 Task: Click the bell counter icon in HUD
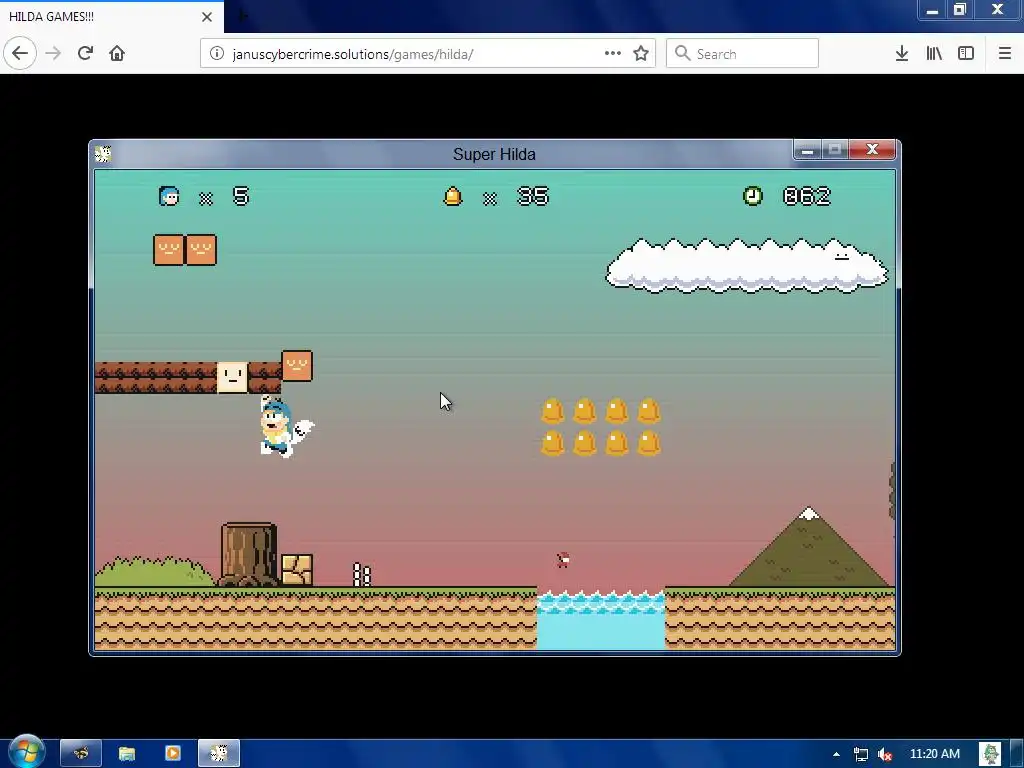453,196
